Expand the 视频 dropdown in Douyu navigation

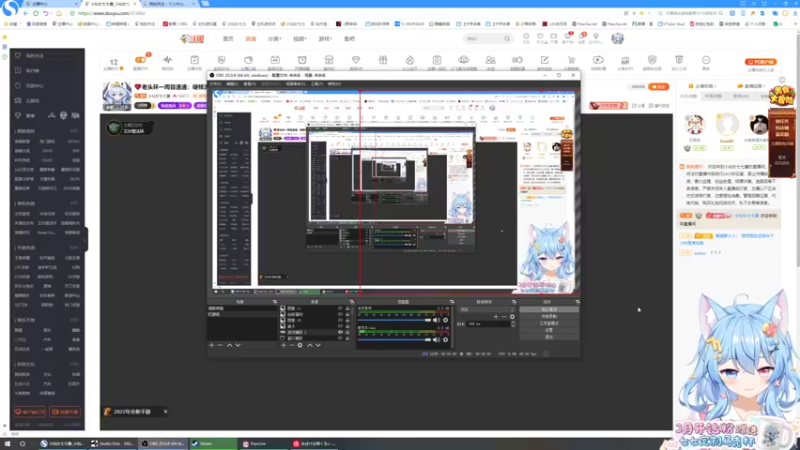click(300, 39)
